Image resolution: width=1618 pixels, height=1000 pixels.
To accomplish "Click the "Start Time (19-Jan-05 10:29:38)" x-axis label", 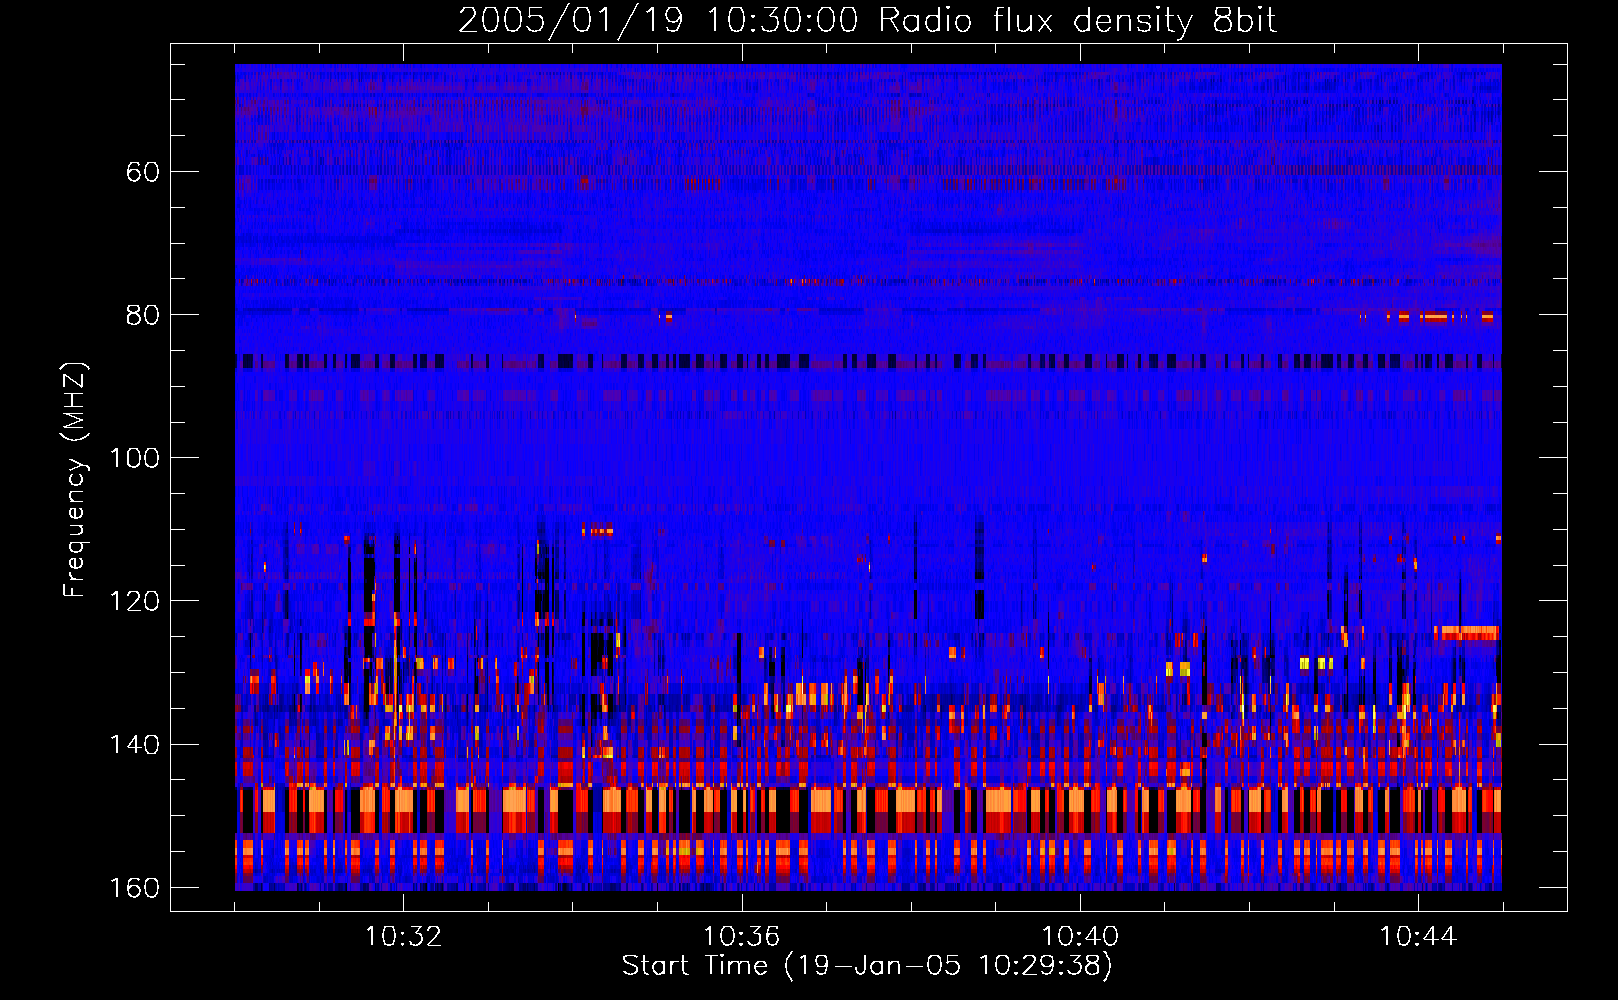I will pos(867,966).
